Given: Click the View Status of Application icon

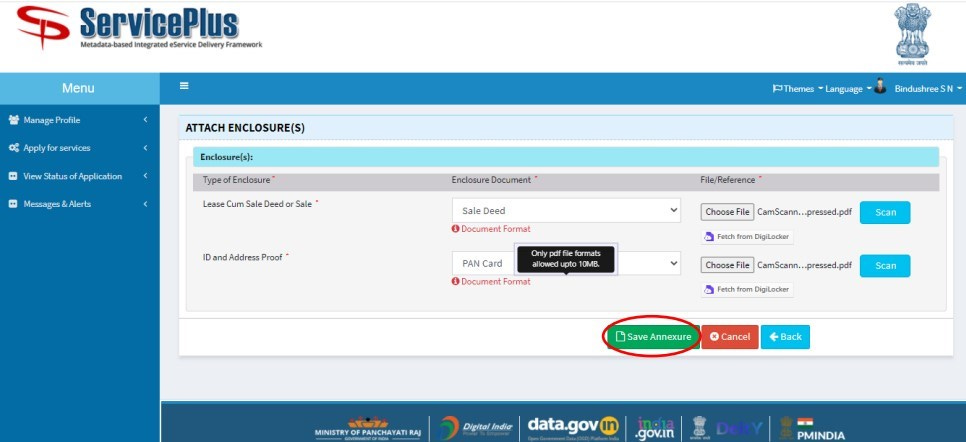Looking at the screenshot, I should (x=13, y=176).
